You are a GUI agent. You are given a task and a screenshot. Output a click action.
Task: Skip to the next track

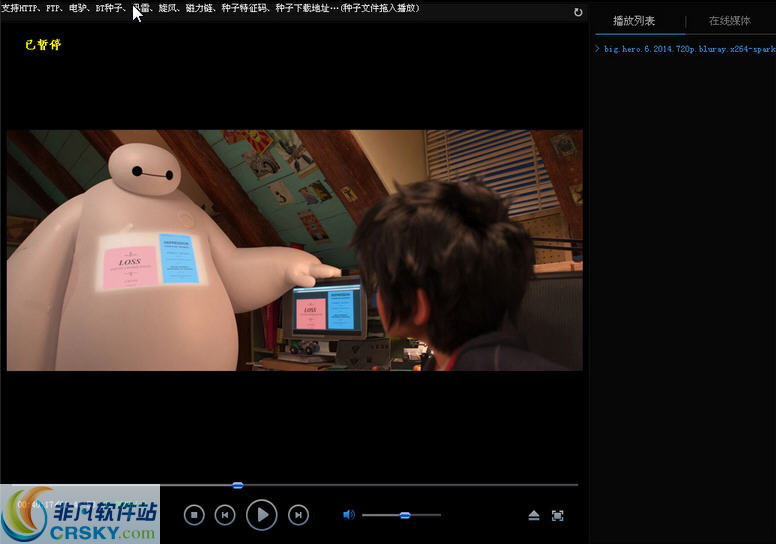[x=298, y=515]
